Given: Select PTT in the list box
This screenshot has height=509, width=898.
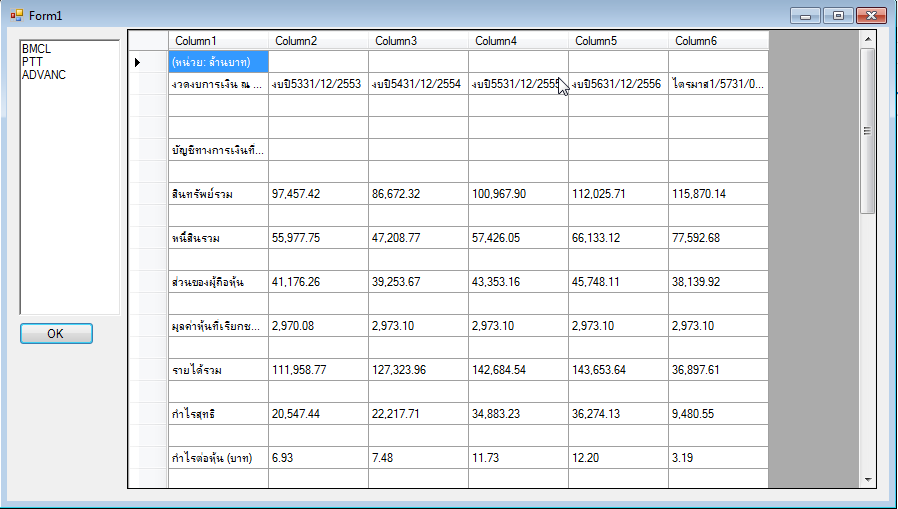Looking at the screenshot, I should [x=33, y=62].
